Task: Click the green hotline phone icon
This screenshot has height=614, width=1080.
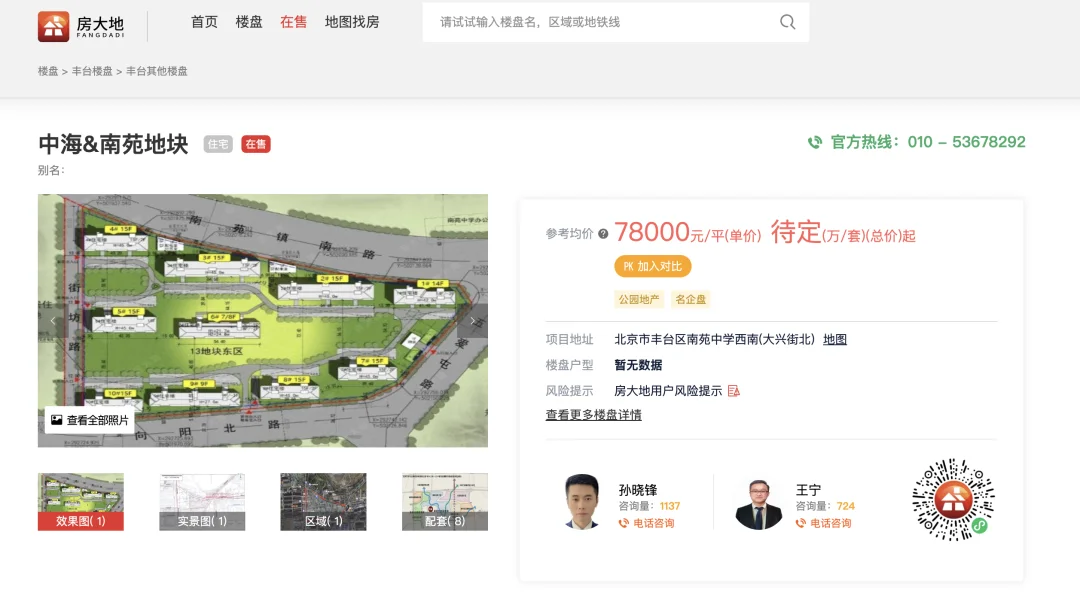Action: coord(815,142)
